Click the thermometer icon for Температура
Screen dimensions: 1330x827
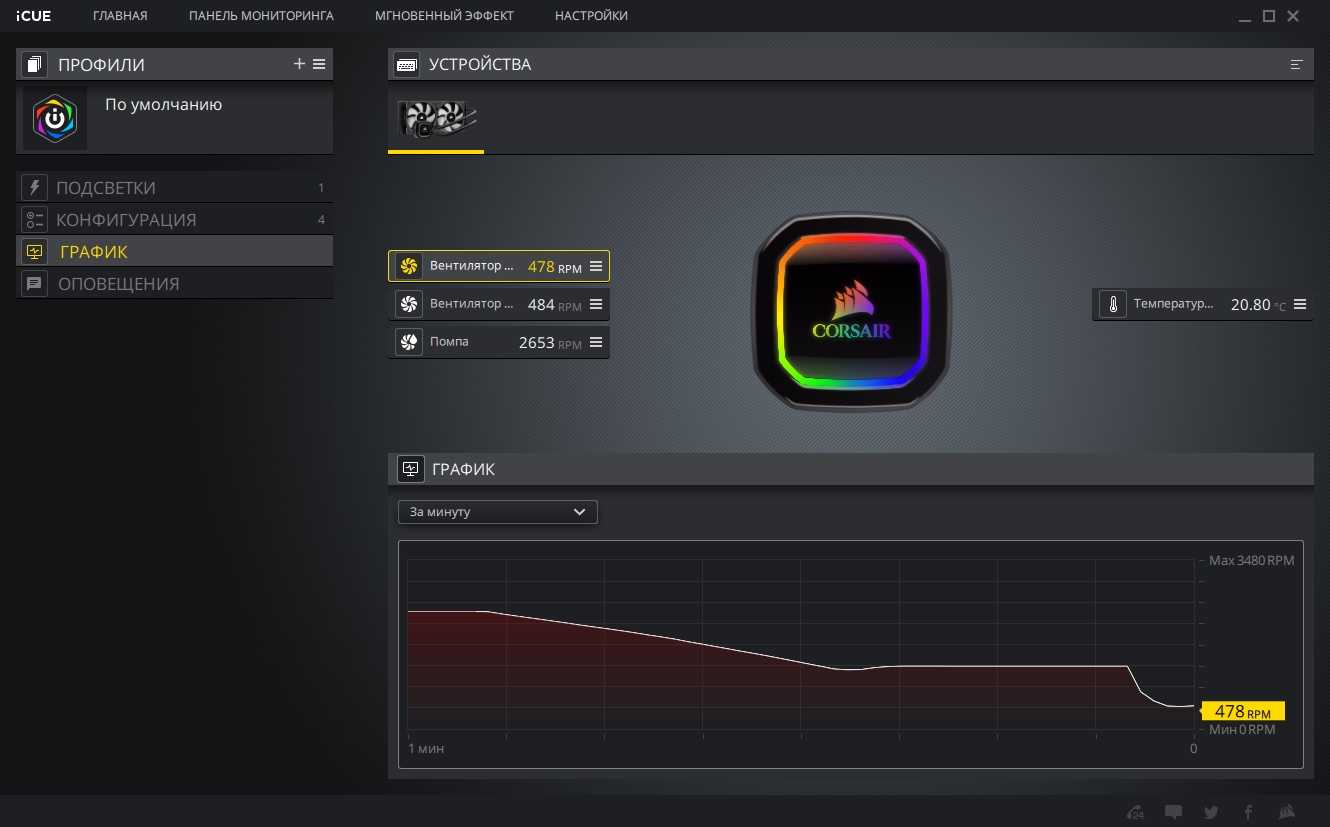1113,305
